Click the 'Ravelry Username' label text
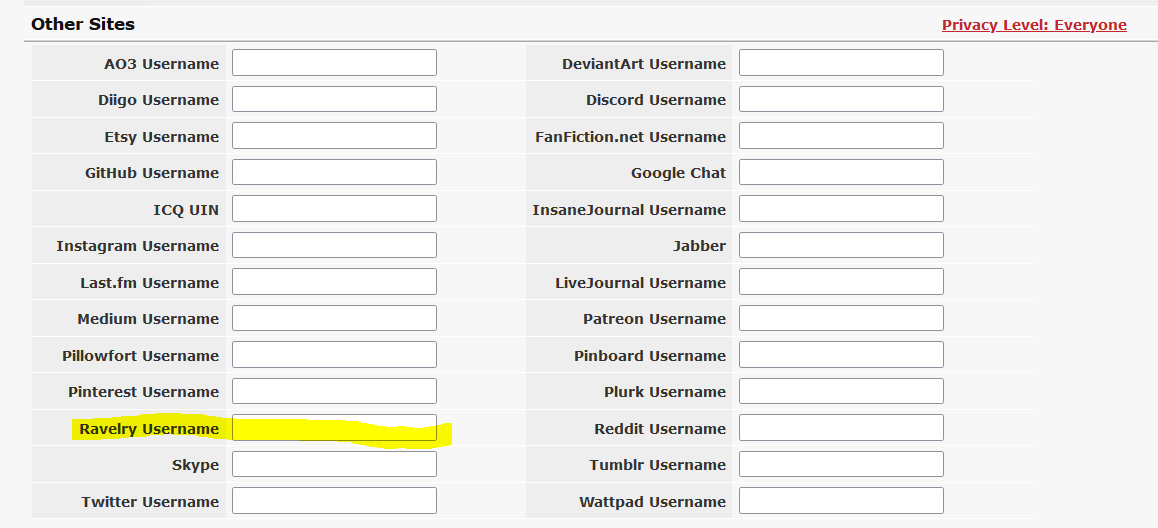The image size is (1158, 528). pos(149,429)
